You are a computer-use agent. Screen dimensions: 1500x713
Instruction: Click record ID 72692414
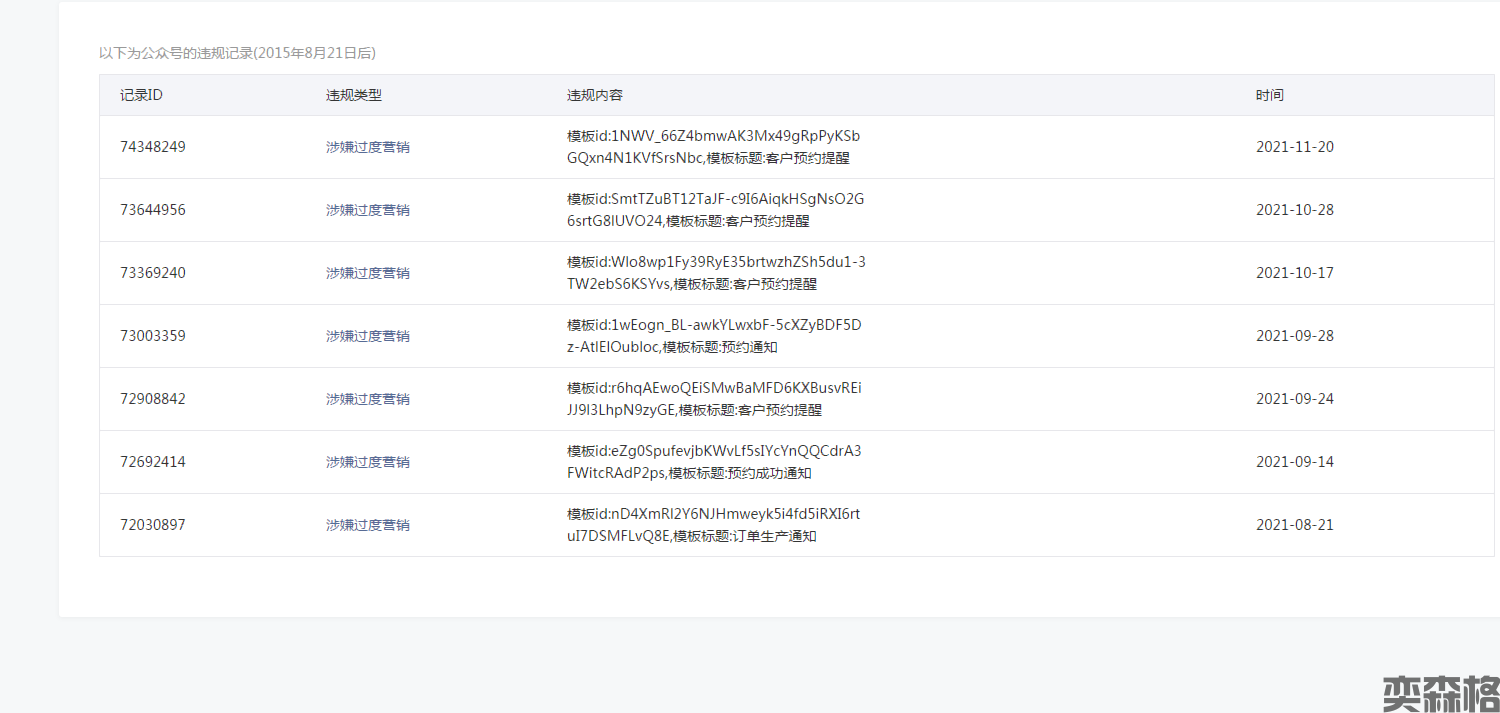point(153,462)
